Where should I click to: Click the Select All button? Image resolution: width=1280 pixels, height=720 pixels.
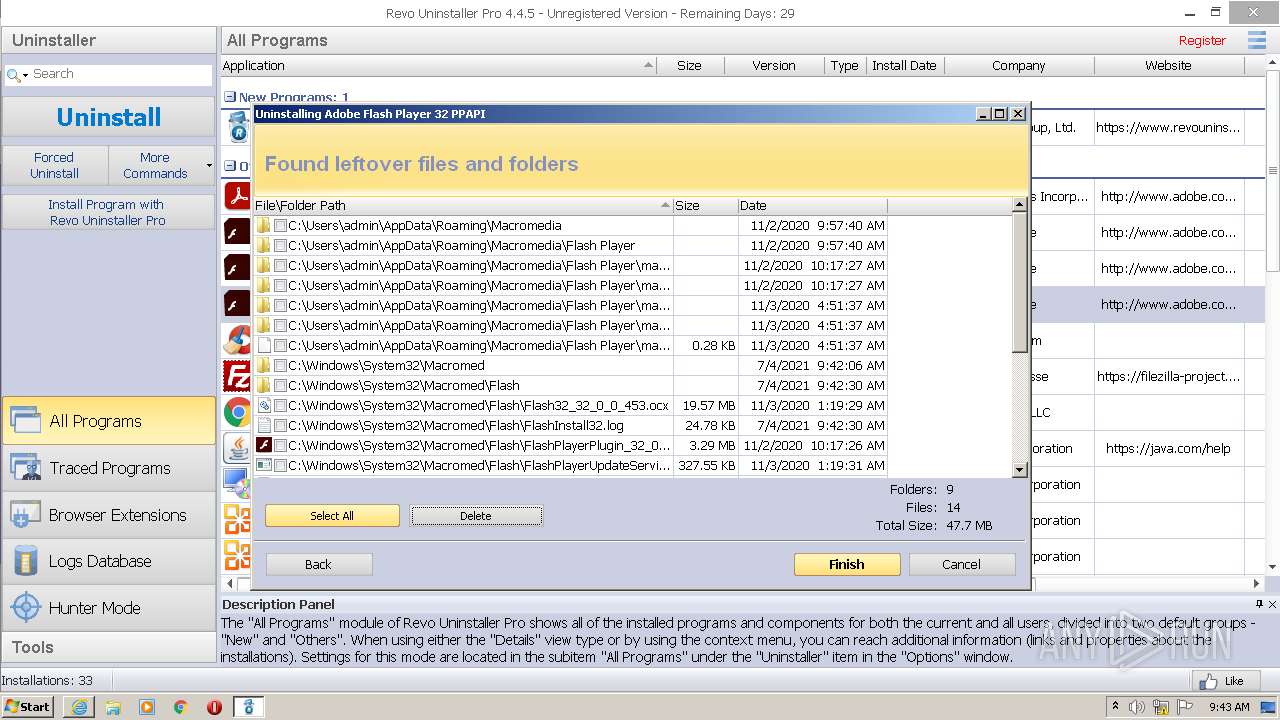point(332,515)
